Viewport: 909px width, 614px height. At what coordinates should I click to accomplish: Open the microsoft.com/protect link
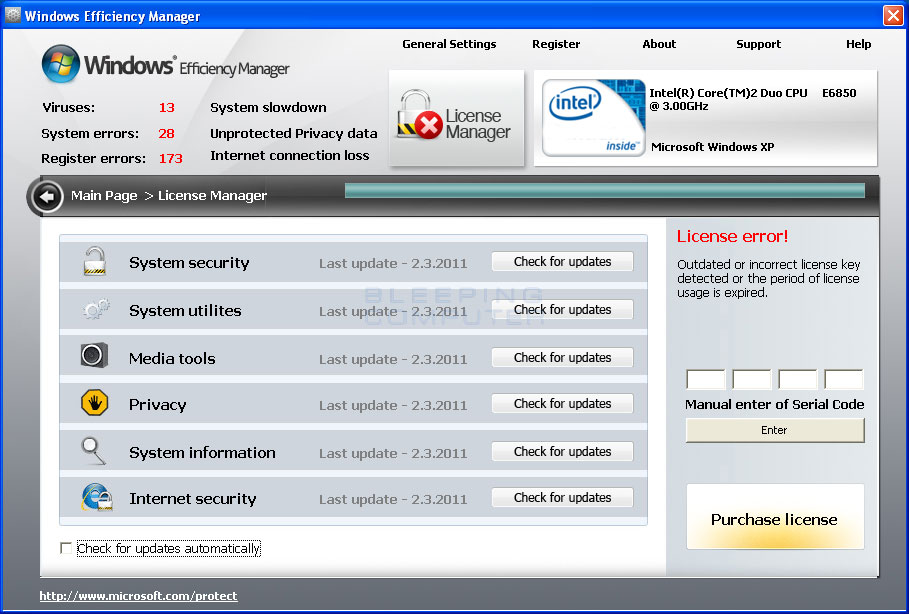pyautogui.click(x=137, y=595)
